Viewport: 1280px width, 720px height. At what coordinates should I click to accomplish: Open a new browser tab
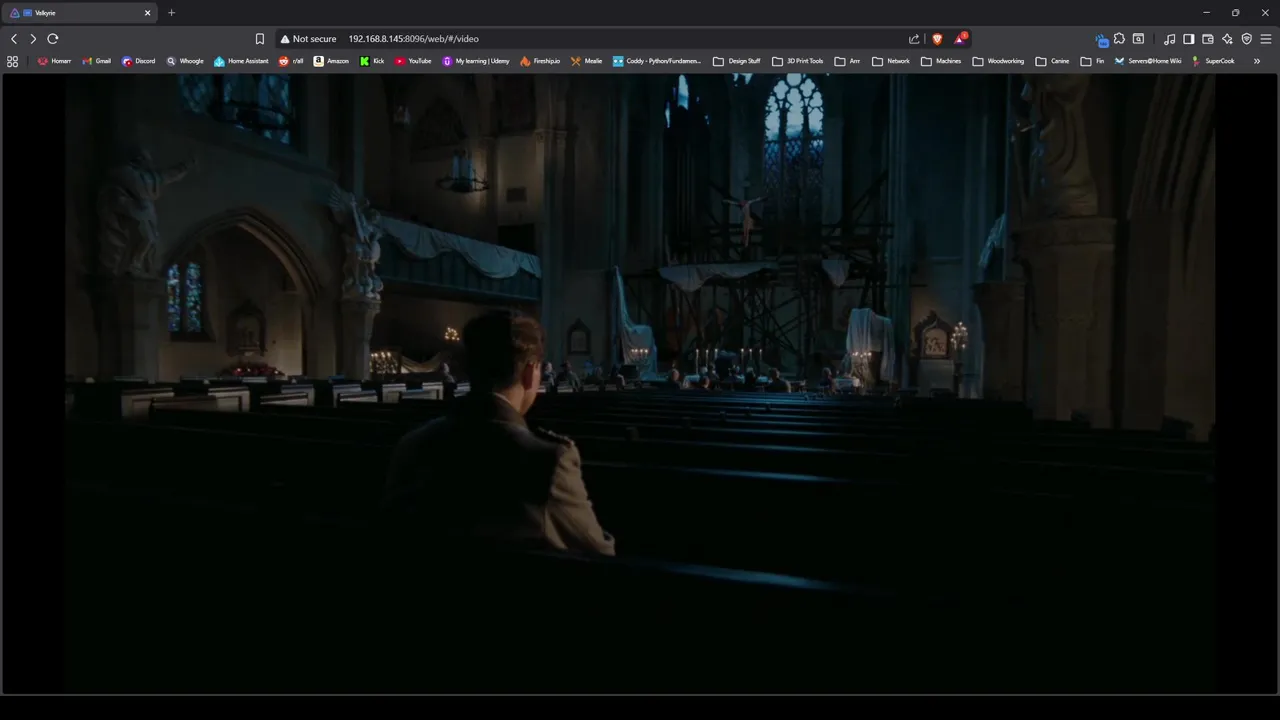pos(171,13)
